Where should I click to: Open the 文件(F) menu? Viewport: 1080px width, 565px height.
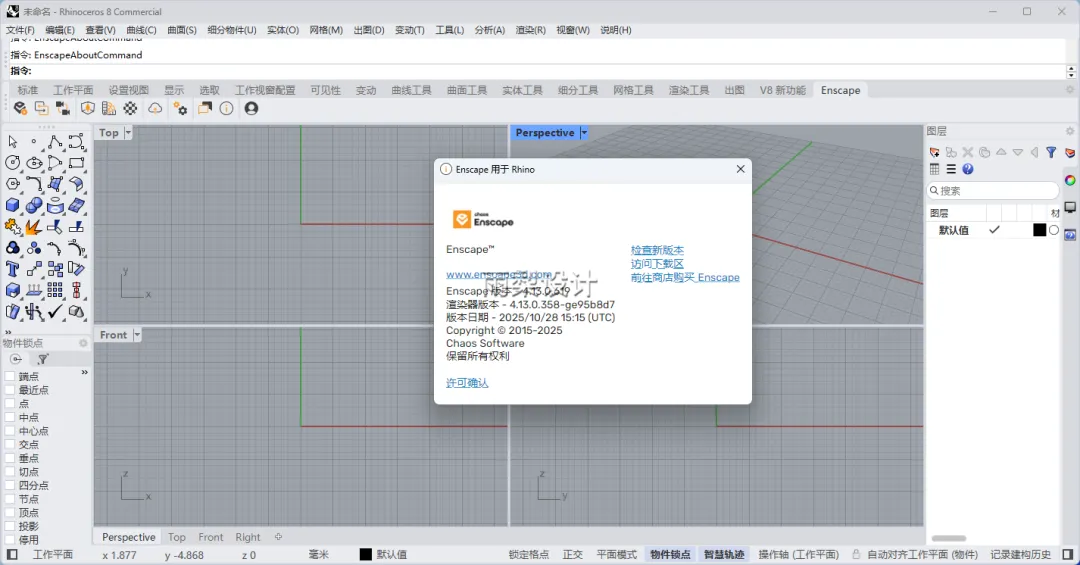(20, 30)
